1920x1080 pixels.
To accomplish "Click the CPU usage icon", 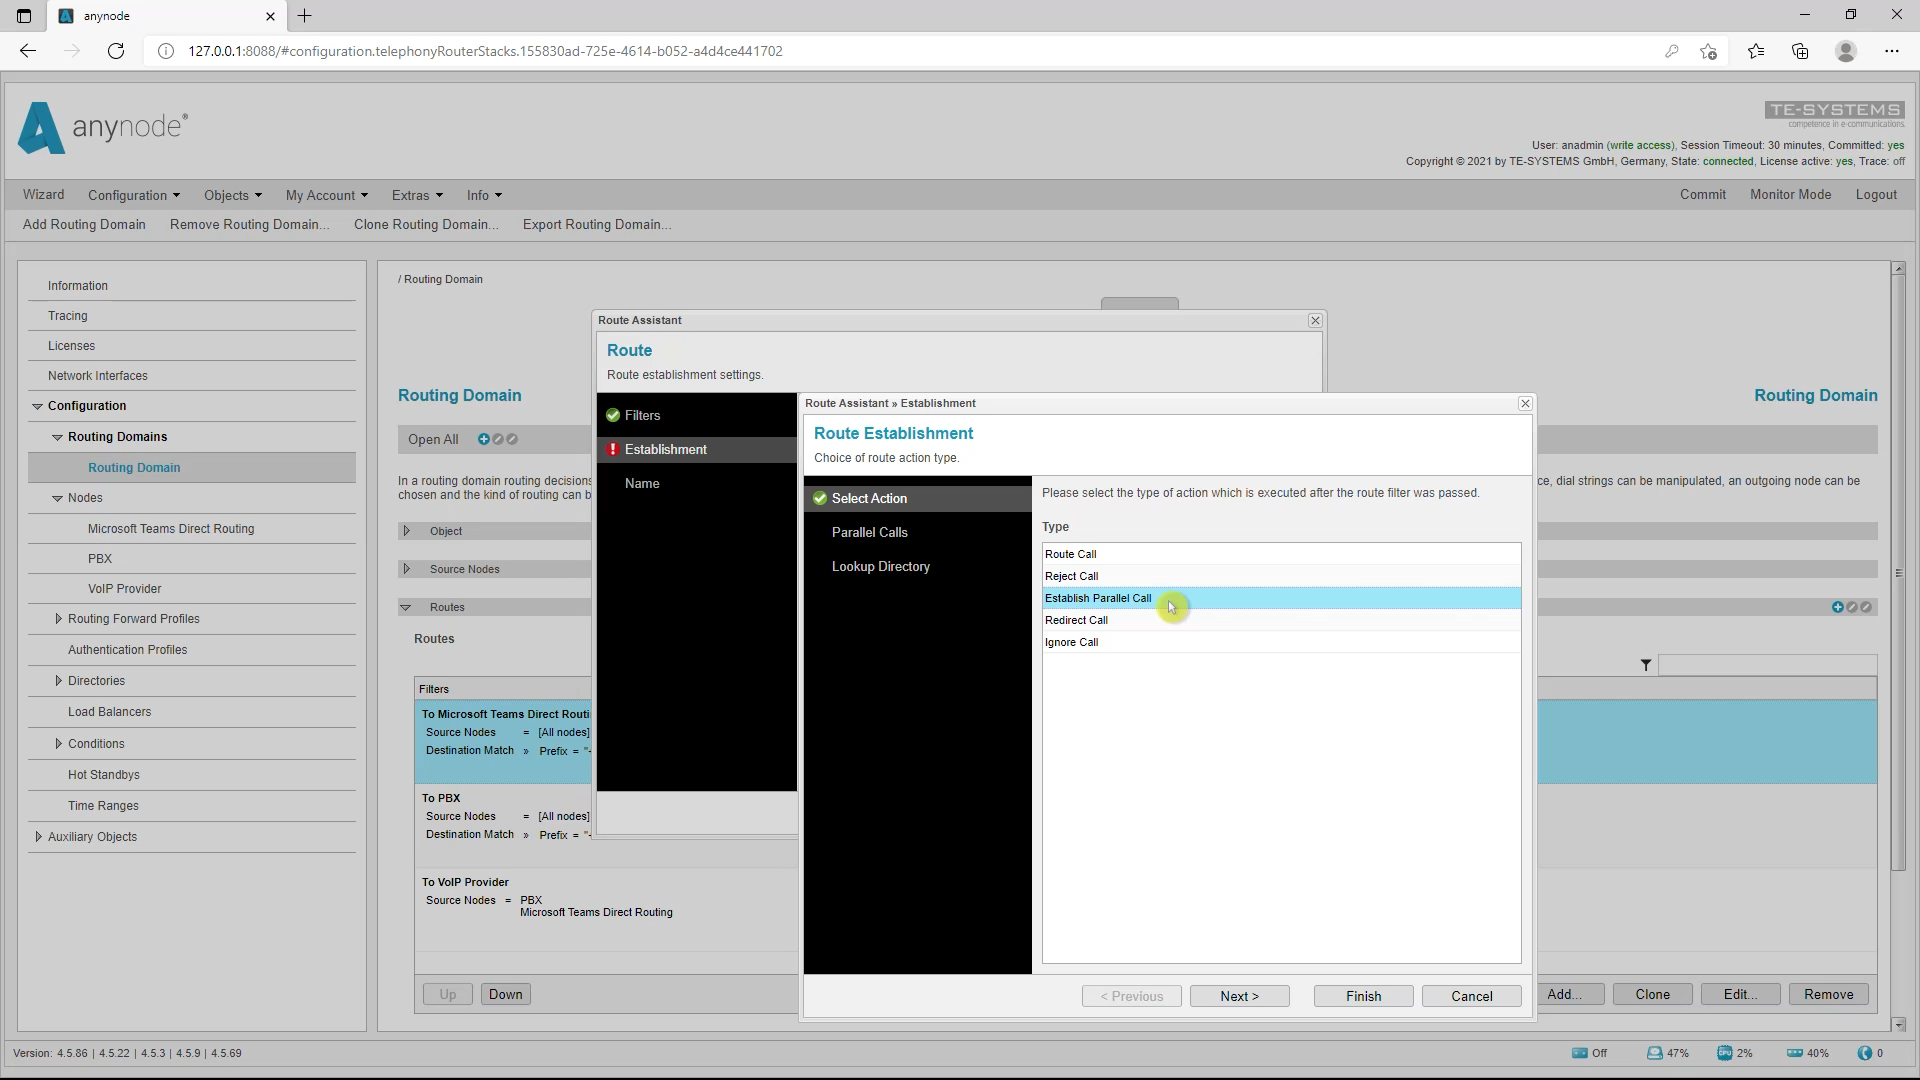I will pyautogui.click(x=1725, y=1053).
